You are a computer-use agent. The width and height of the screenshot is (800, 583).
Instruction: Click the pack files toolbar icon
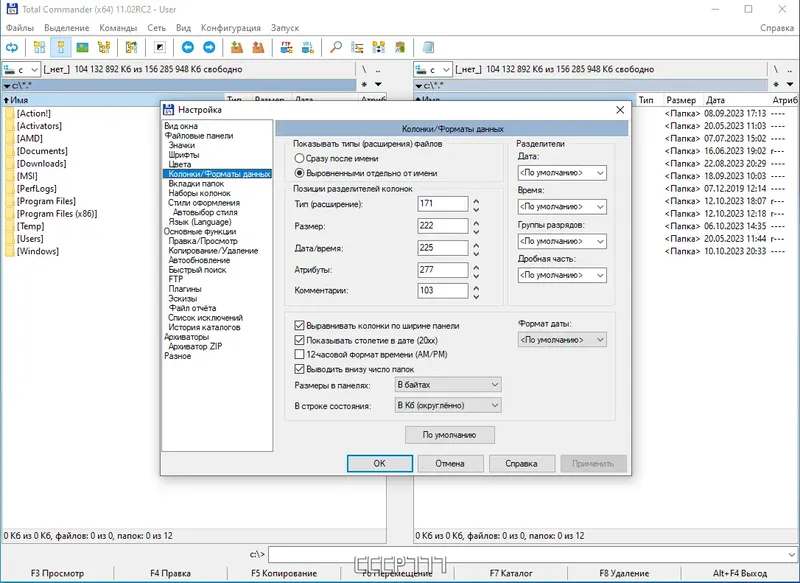(x=237, y=48)
